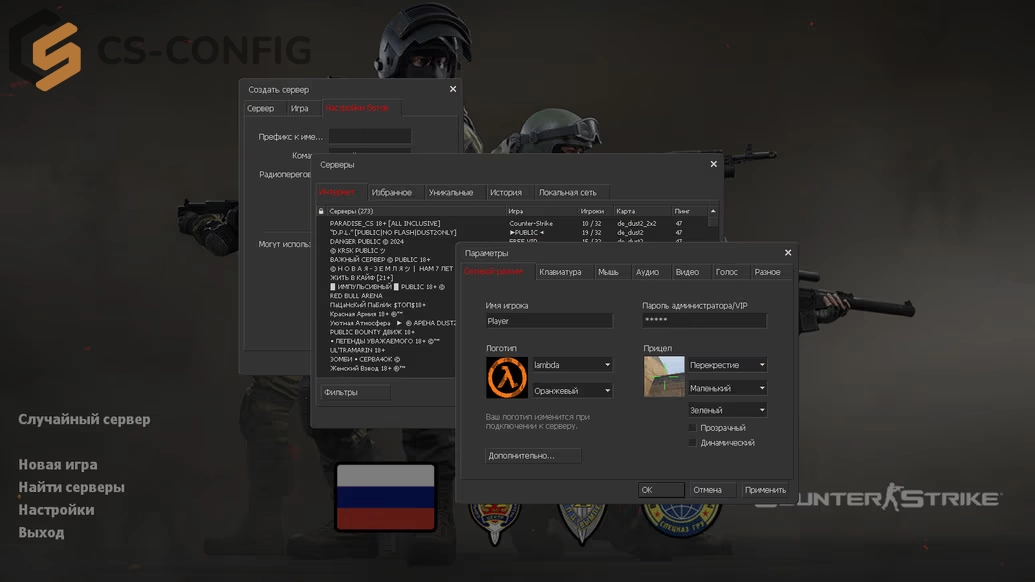Open the Маленький crosshair size dropdown

[x=727, y=388]
